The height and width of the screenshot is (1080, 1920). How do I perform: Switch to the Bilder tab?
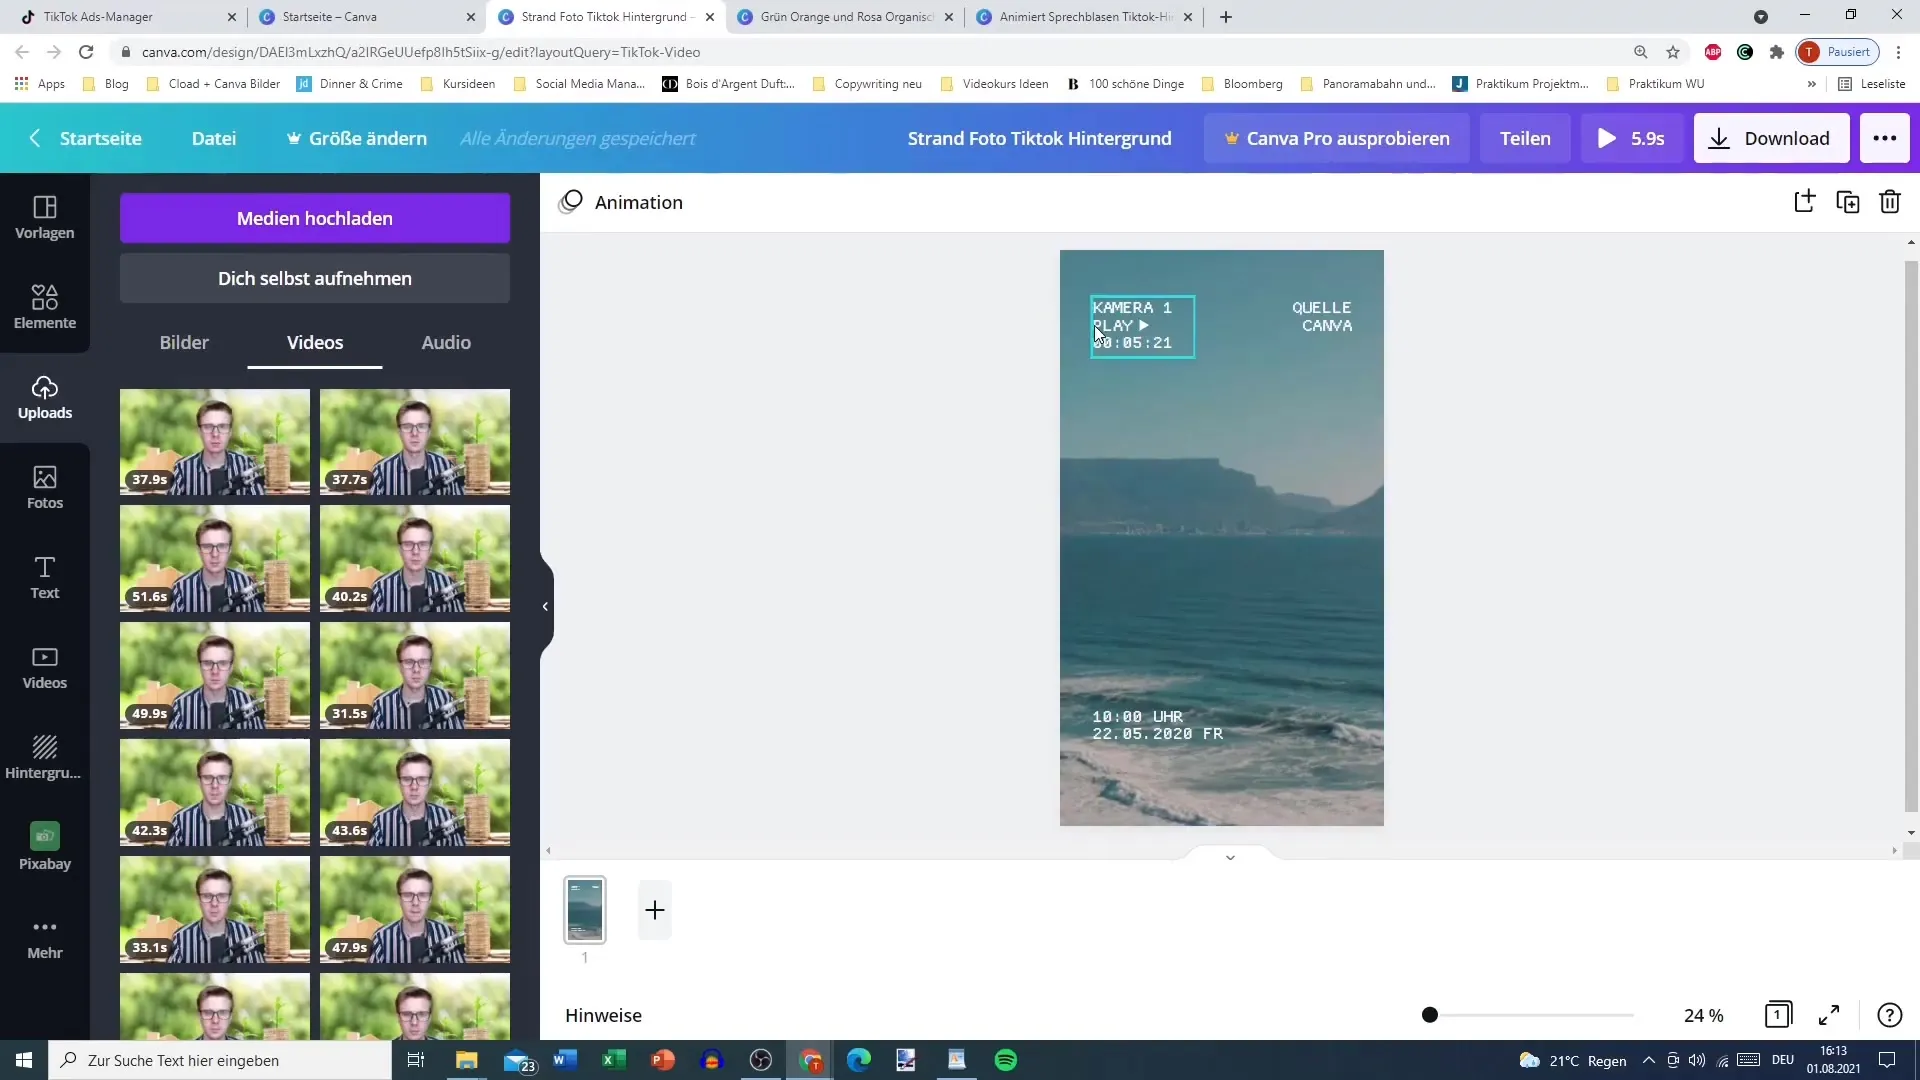185,342
